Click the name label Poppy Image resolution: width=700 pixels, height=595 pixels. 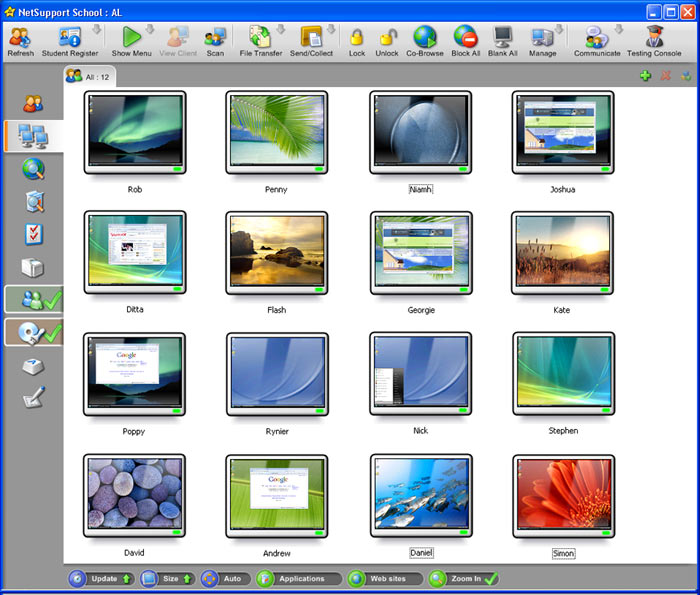(x=133, y=431)
